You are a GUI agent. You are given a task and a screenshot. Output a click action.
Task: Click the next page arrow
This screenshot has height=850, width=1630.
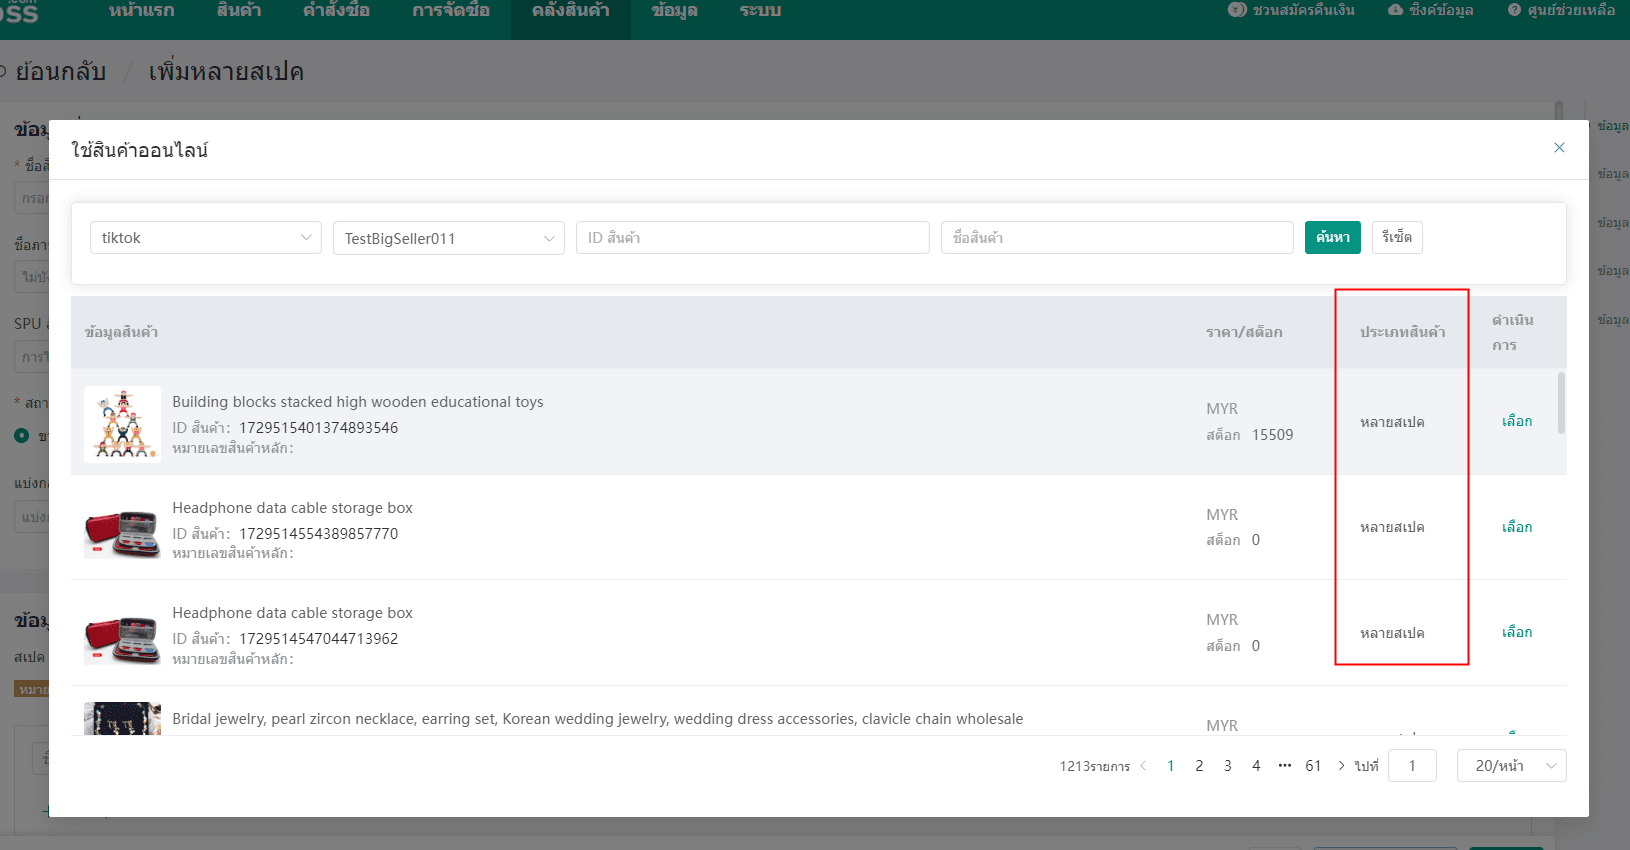(1341, 766)
